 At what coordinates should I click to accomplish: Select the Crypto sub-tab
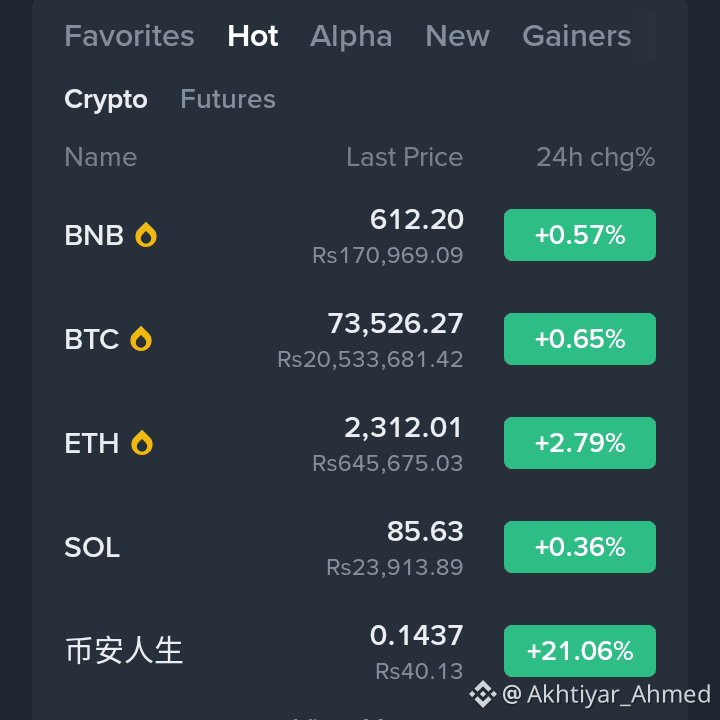point(106,100)
